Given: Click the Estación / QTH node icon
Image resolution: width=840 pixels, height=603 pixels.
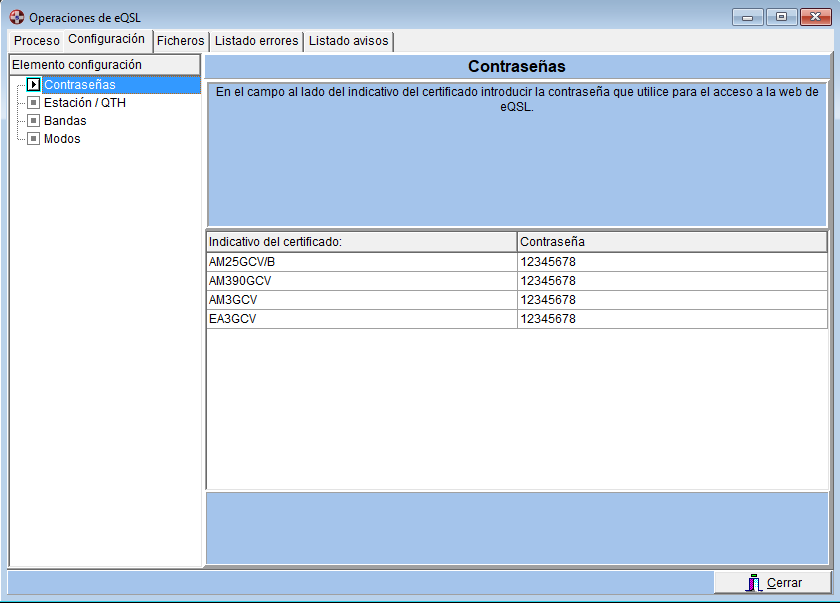Looking at the screenshot, I should pos(33,103).
